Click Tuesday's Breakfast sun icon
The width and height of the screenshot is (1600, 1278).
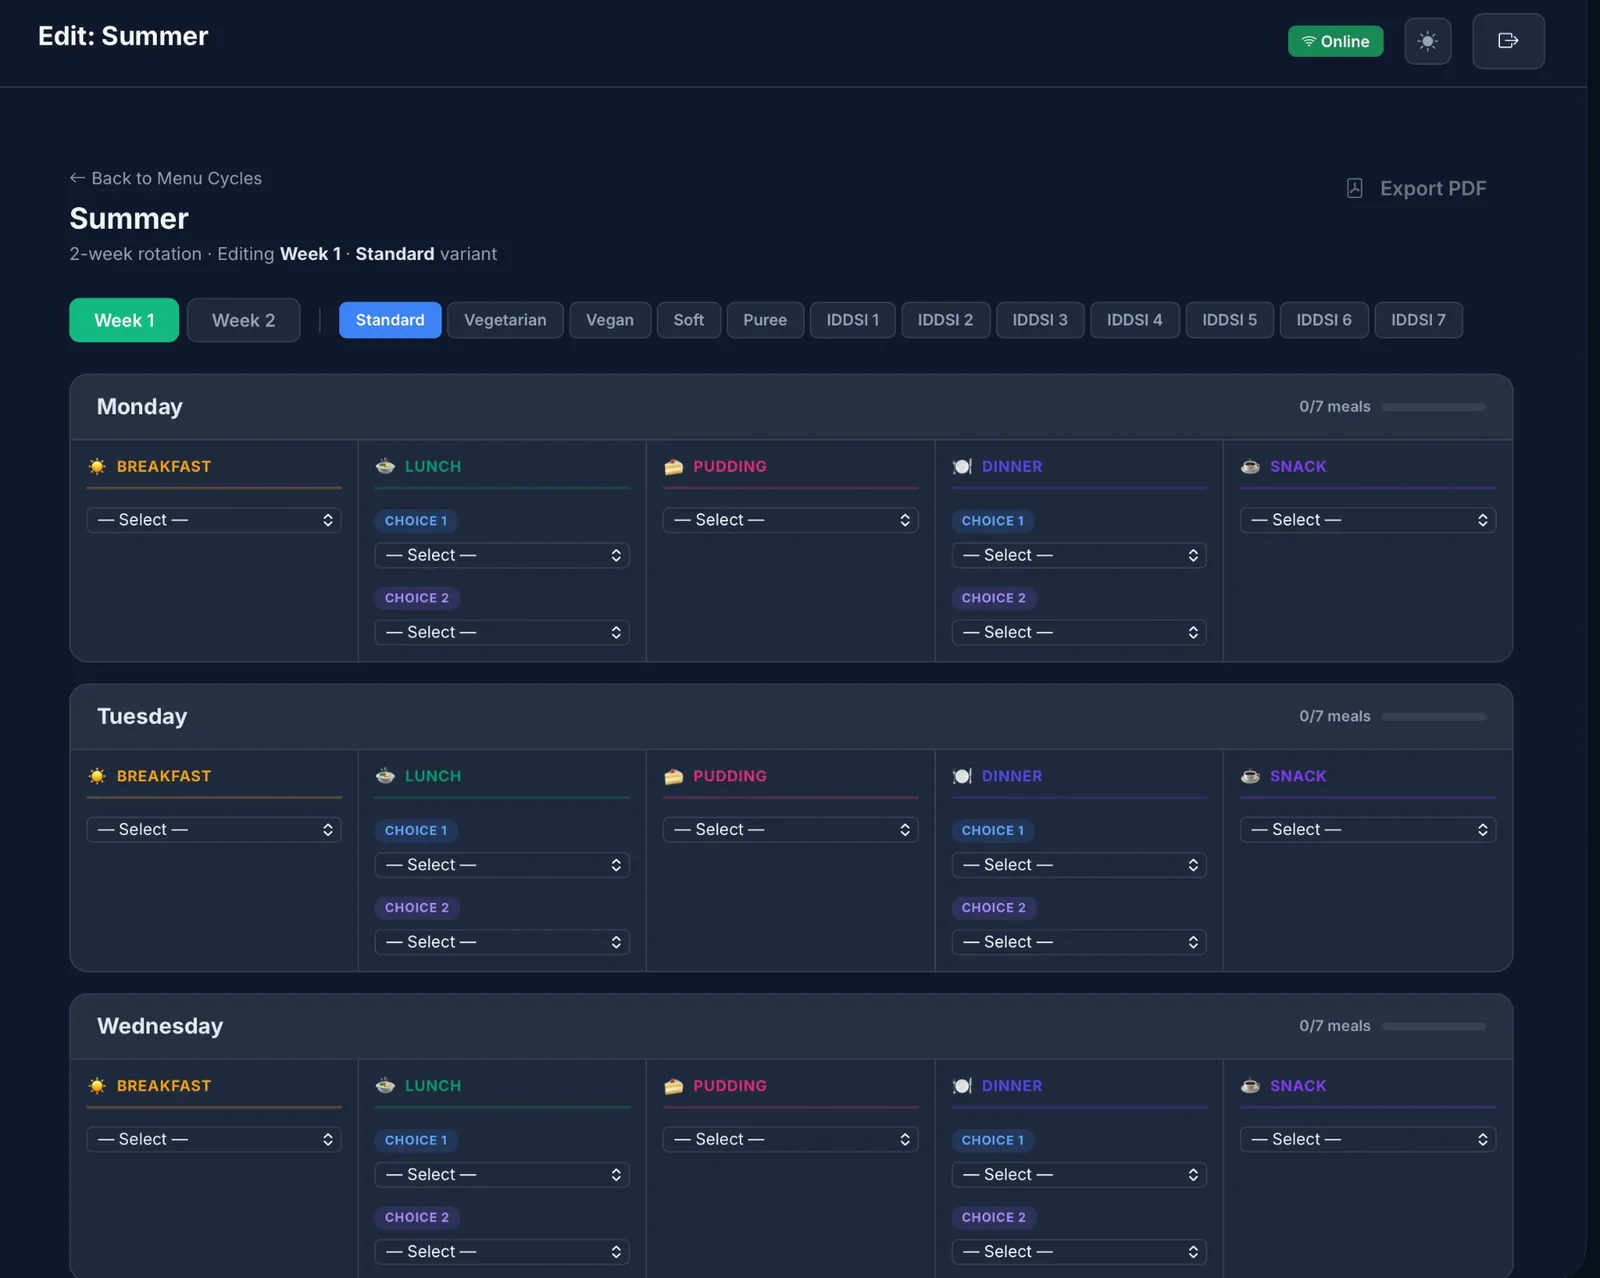(x=97, y=776)
